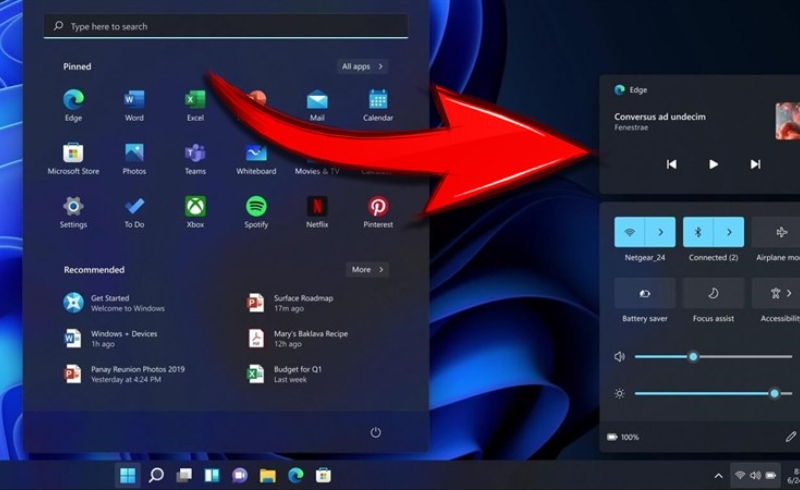Image resolution: width=800 pixels, height=490 pixels.
Task: Expand the Accessibility options chevron
Action: (789, 293)
